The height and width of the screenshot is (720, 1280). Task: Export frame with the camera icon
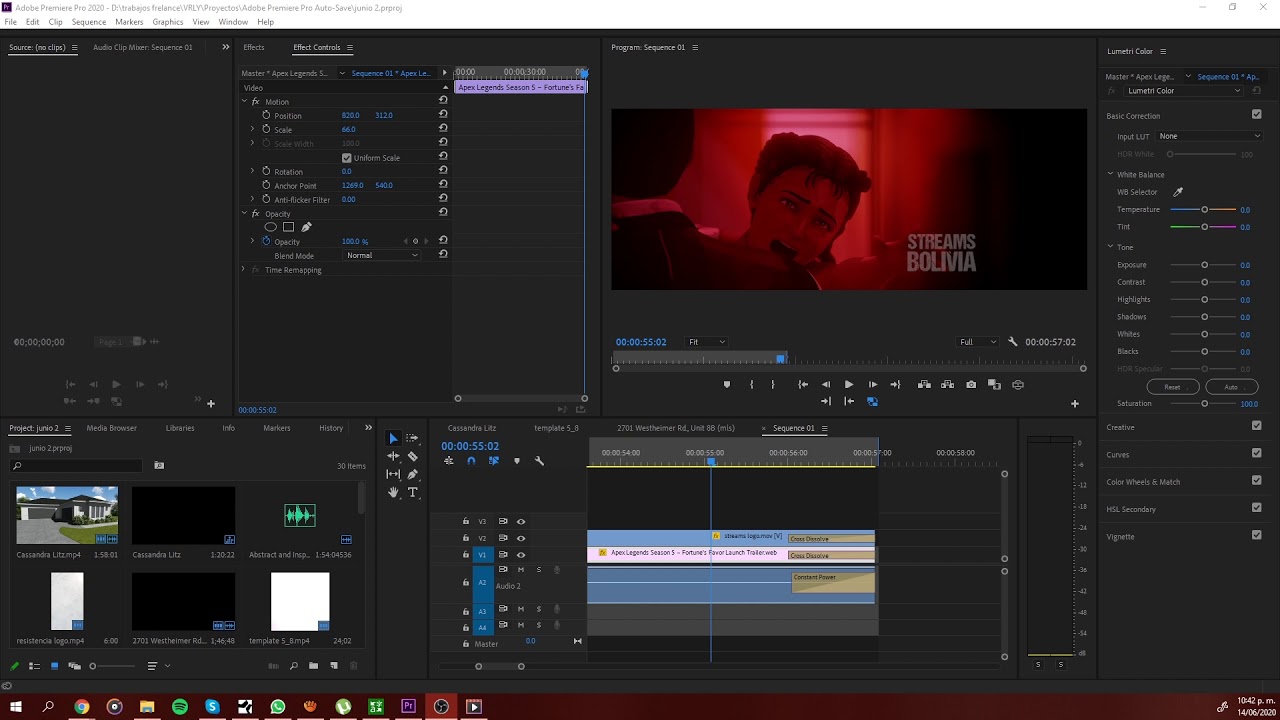(x=971, y=384)
